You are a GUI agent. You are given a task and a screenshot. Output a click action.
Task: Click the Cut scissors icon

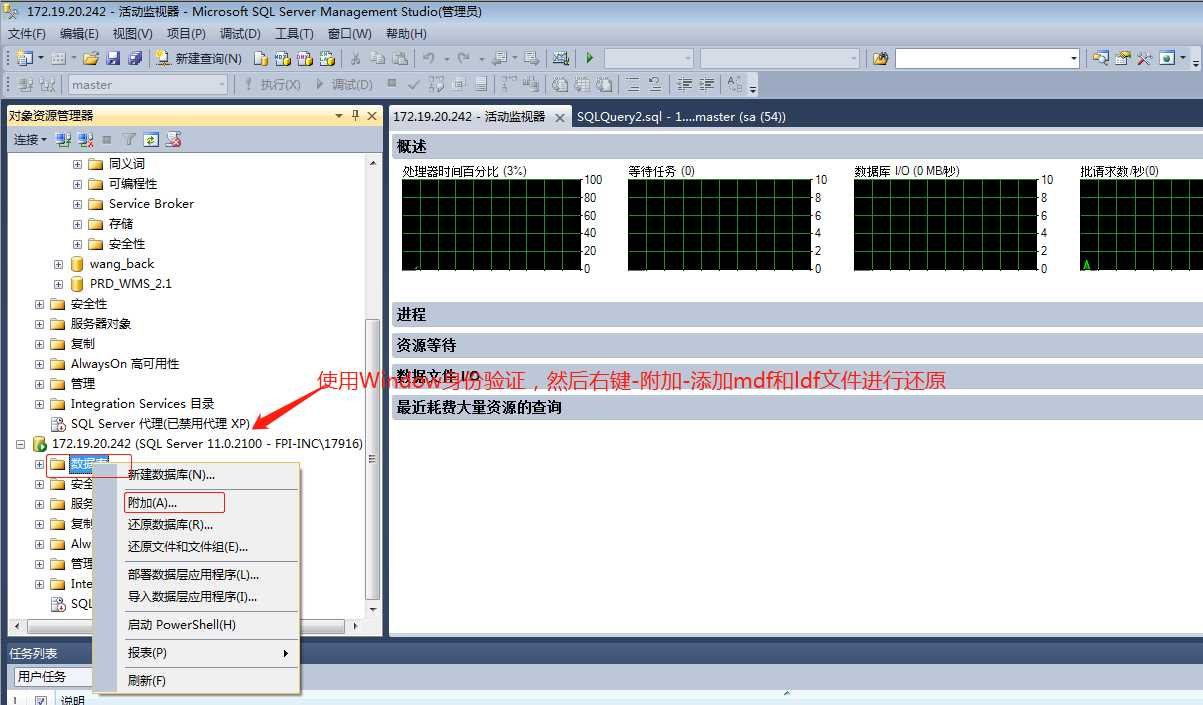[355, 59]
